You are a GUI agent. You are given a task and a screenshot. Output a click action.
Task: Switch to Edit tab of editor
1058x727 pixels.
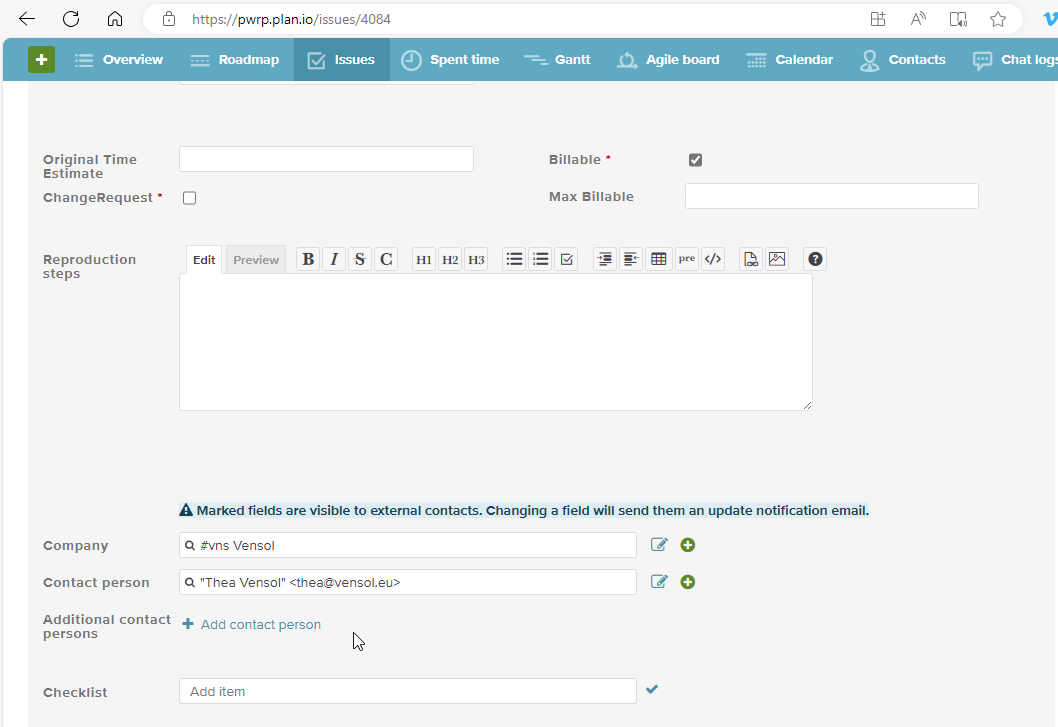pyautogui.click(x=204, y=260)
